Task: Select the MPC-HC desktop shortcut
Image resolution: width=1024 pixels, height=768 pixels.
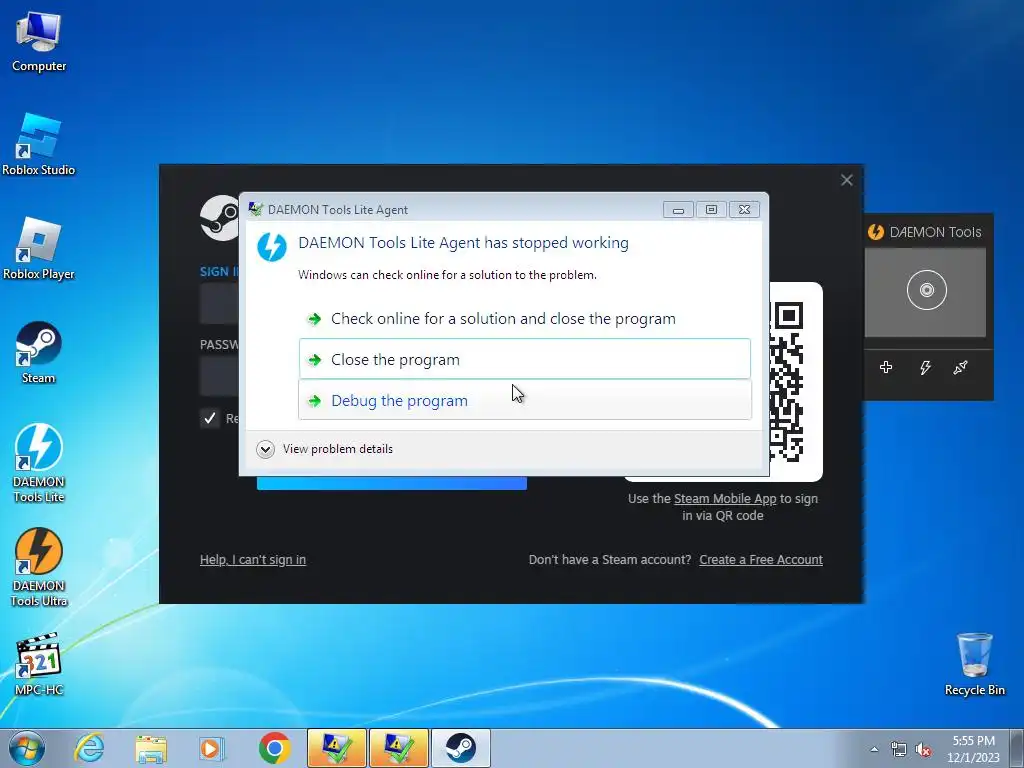Action: [39, 664]
